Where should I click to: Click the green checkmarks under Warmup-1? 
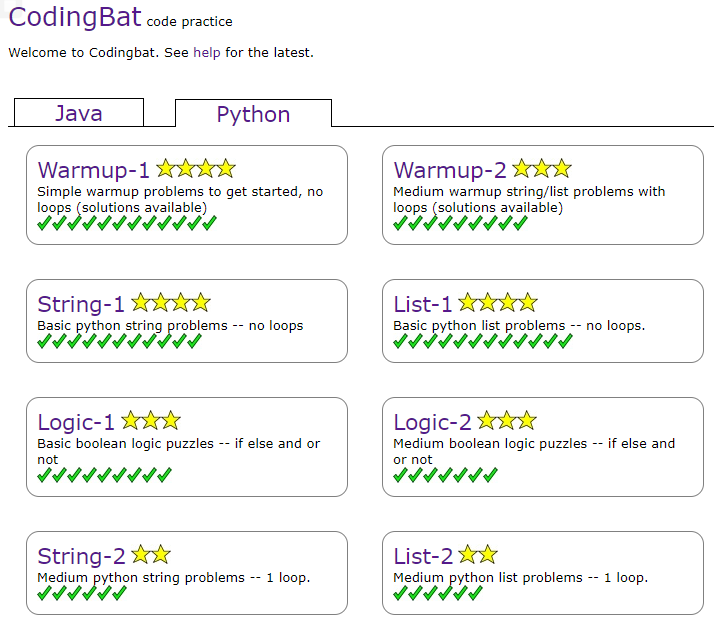pos(127,223)
